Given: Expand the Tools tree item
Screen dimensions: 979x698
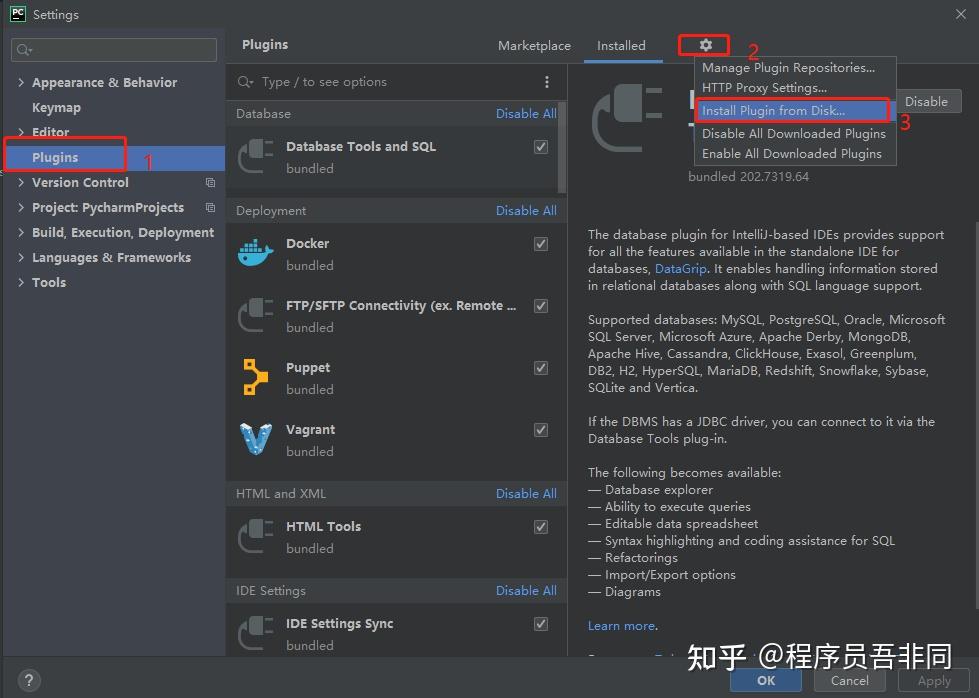Looking at the screenshot, I should 20,282.
